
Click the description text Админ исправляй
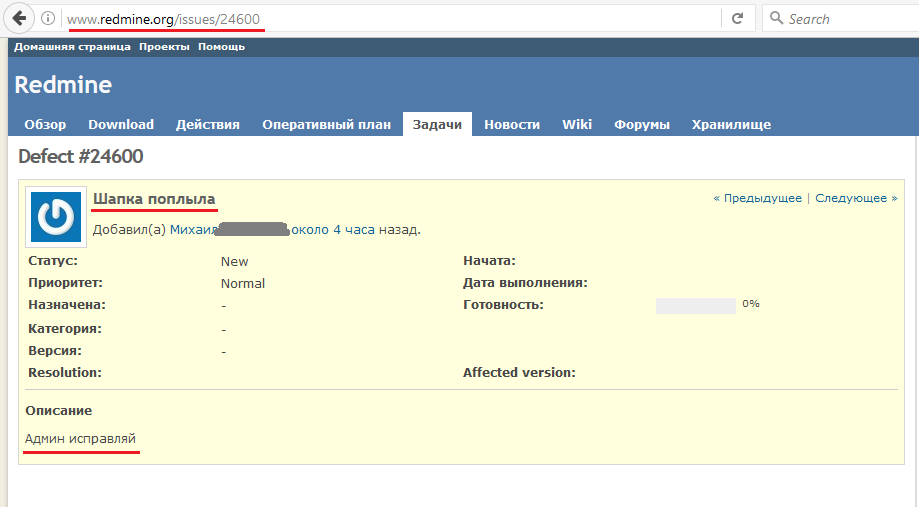click(80, 438)
